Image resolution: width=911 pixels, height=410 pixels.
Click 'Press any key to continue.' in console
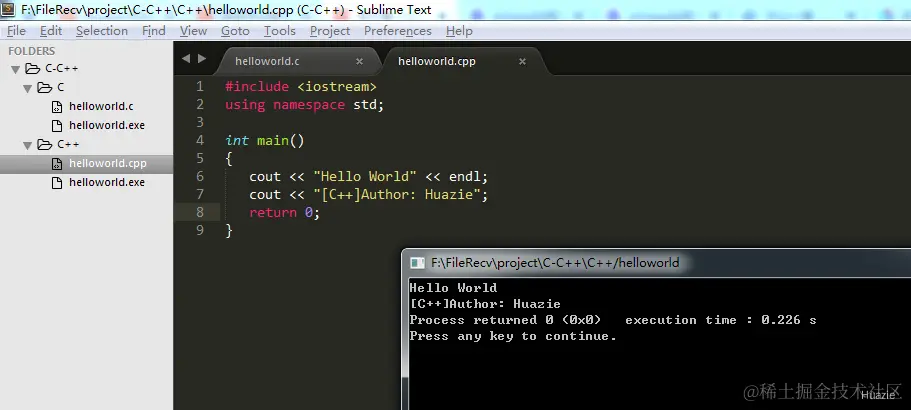pyautogui.click(x=513, y=336)
